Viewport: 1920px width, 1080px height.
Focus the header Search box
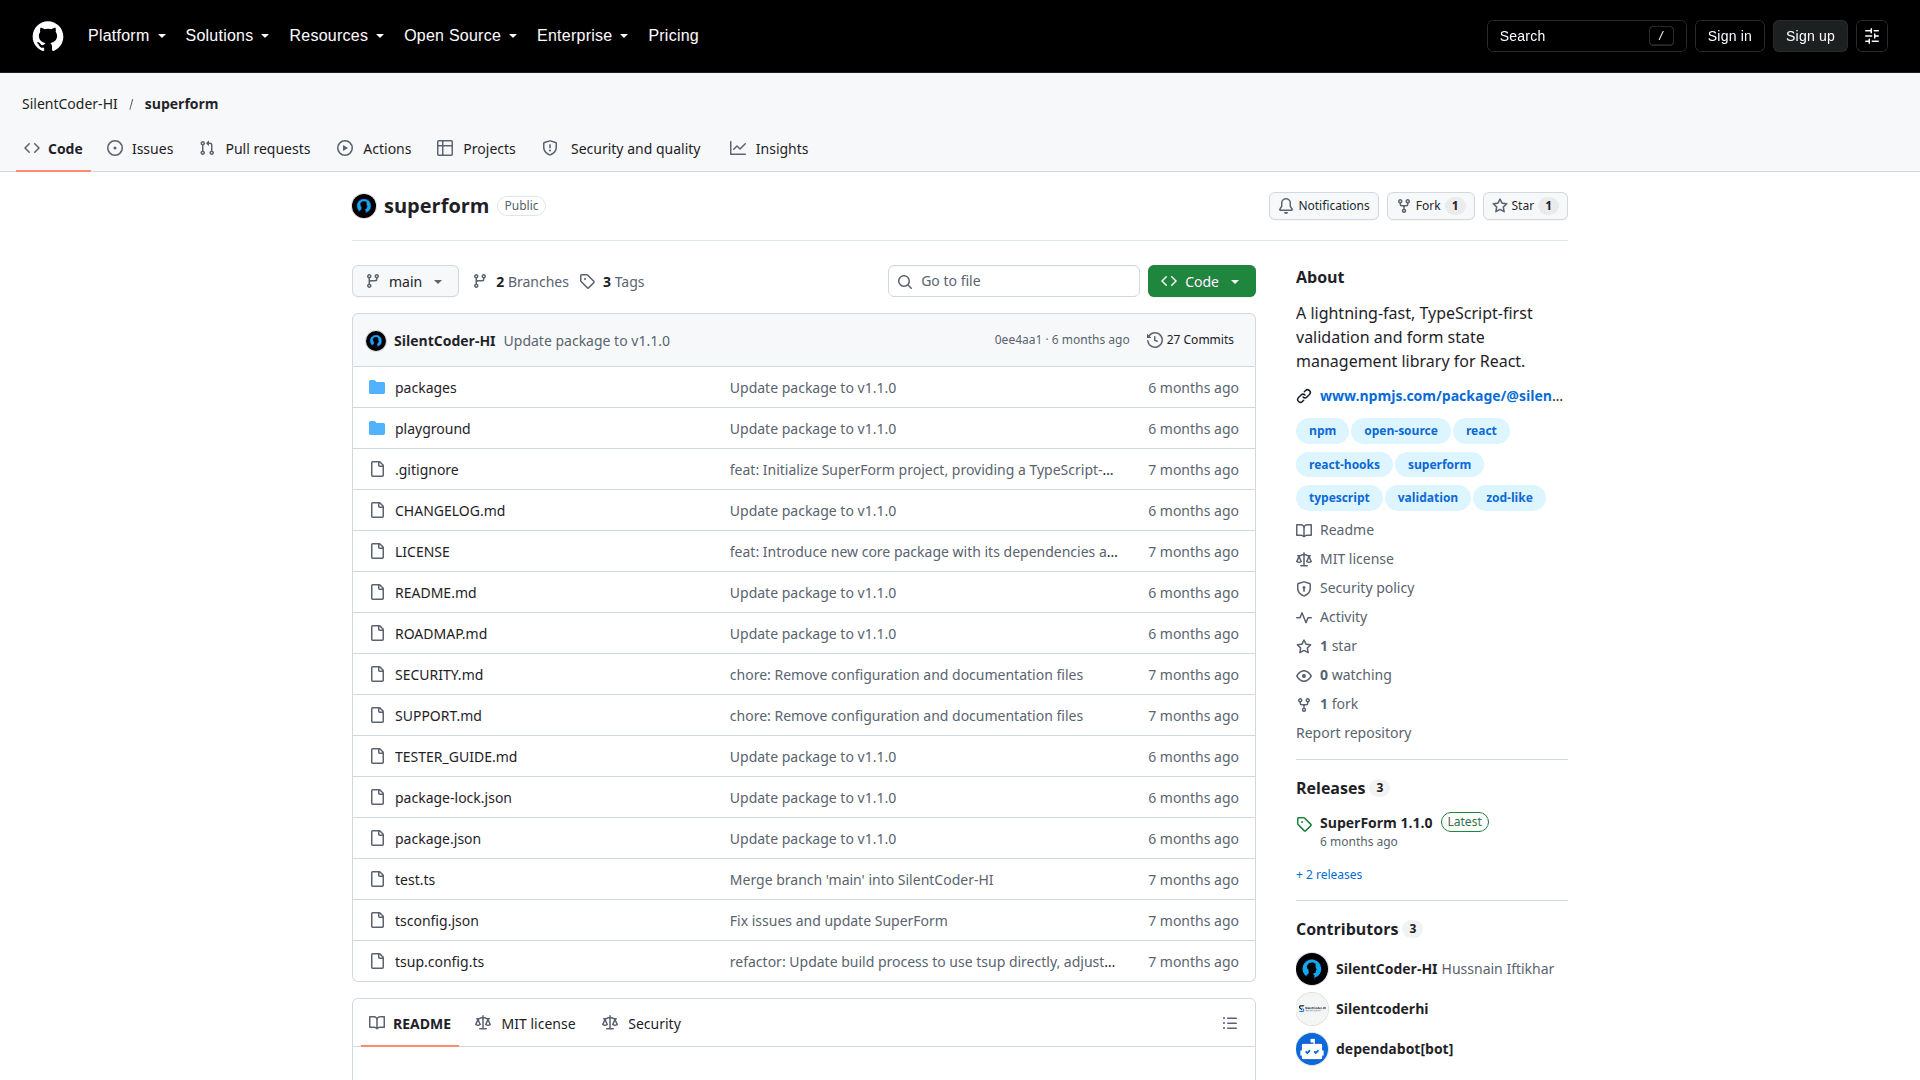(1586, 36)
